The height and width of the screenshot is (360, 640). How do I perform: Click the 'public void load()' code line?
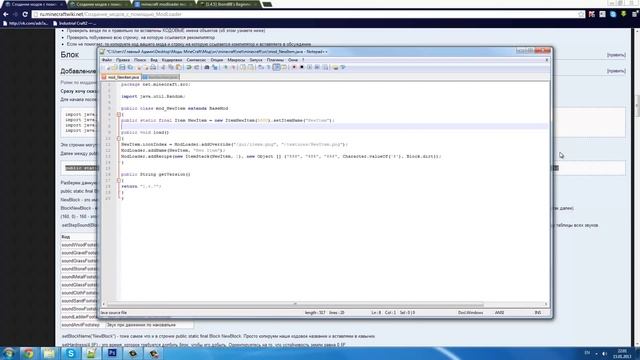pos(145,133)
